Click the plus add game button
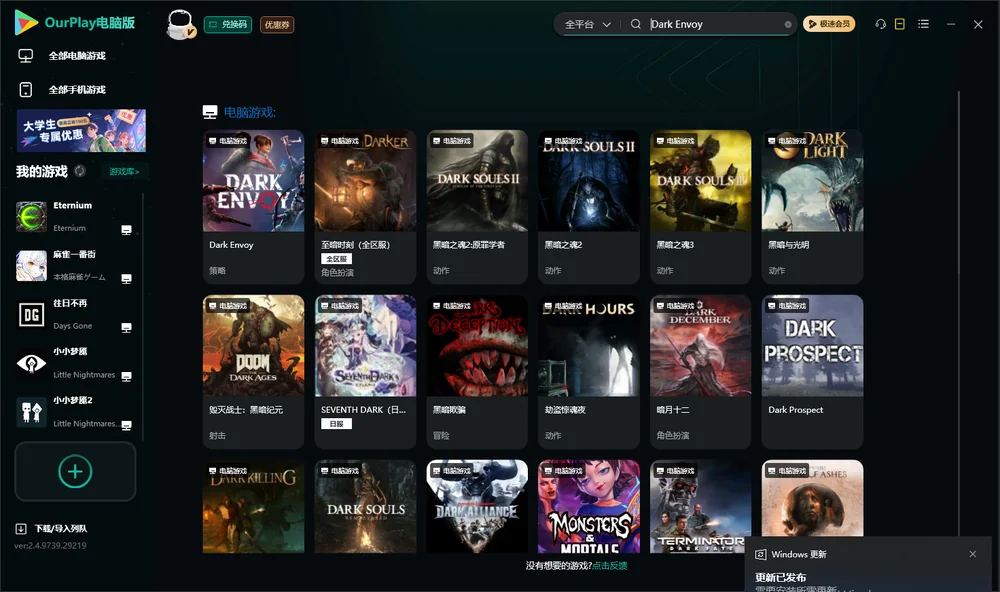 pyautogui.click(x=75, y=471)
